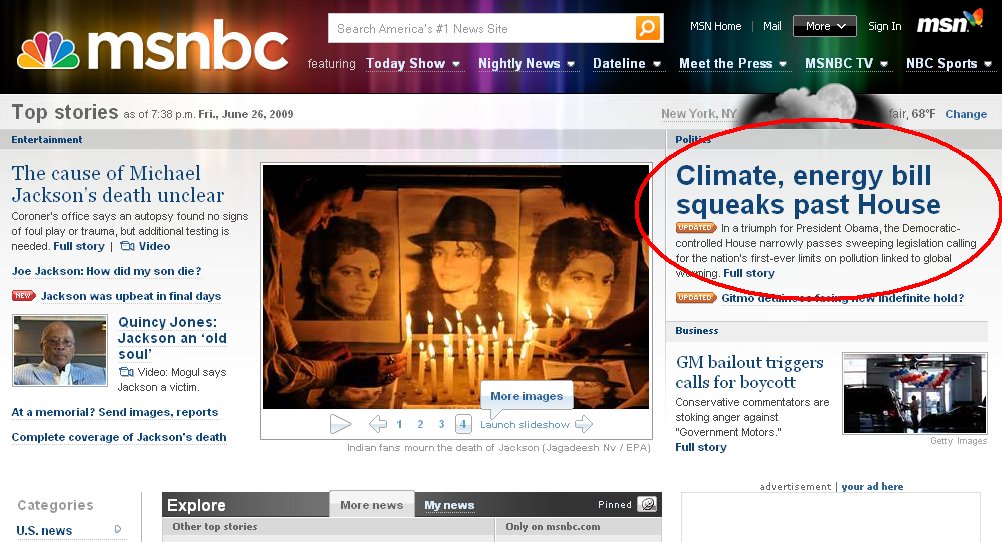Viewport: 1002px width, 542px height.
Task: Go to previous slideshow image arrow
Action: tap(378, 424)
